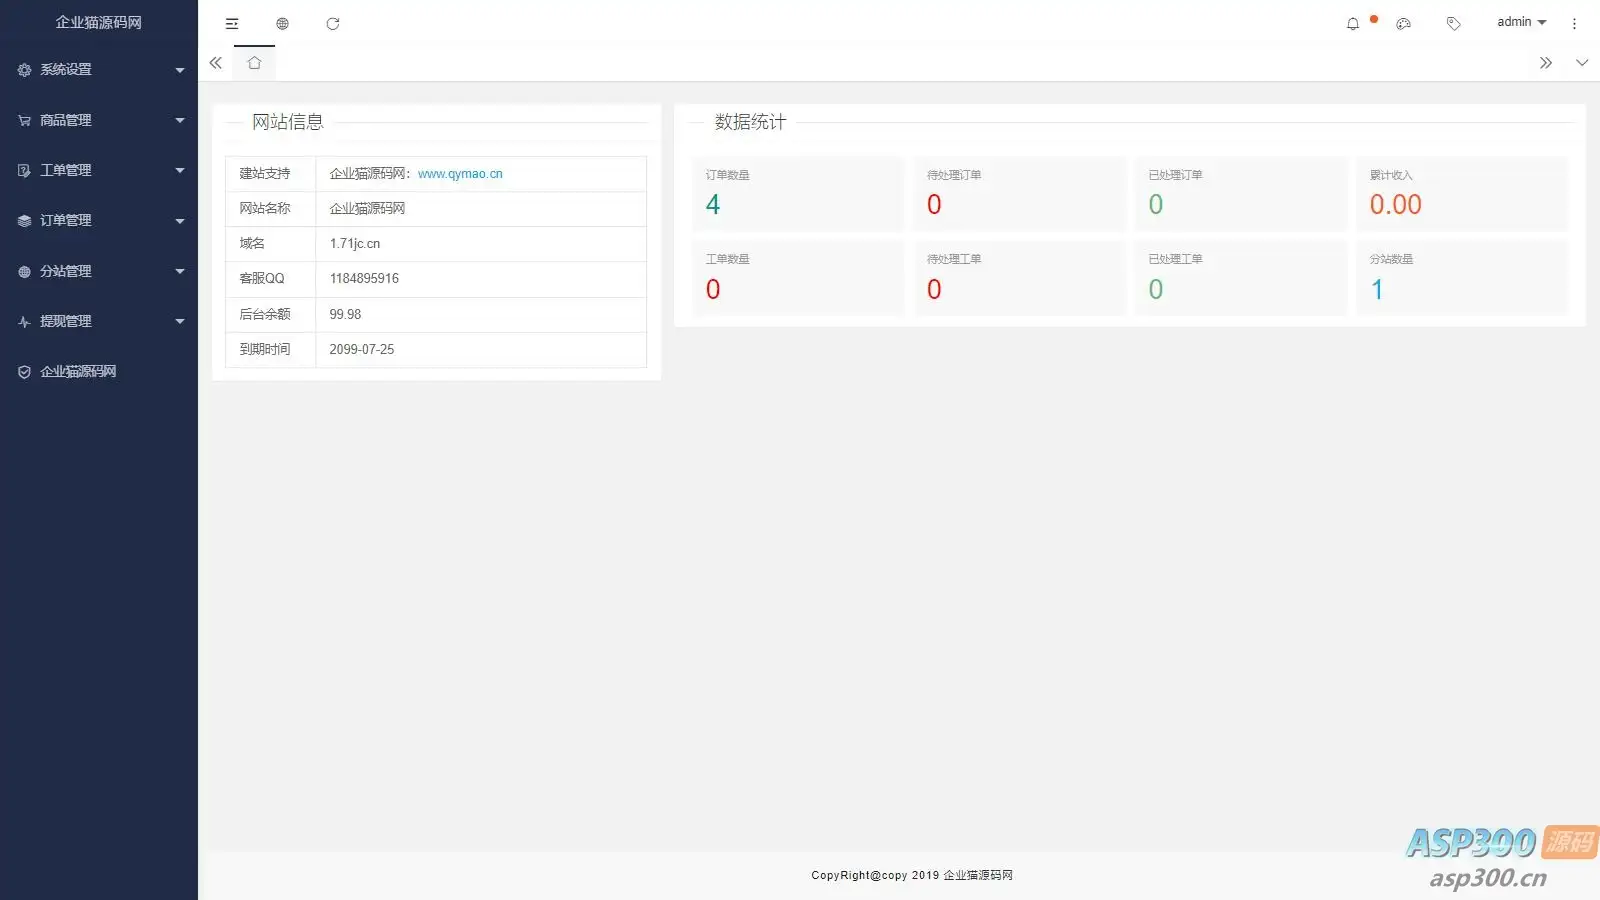
Task: Open the website globe icon in top bar
Action: tap(282, 23)
